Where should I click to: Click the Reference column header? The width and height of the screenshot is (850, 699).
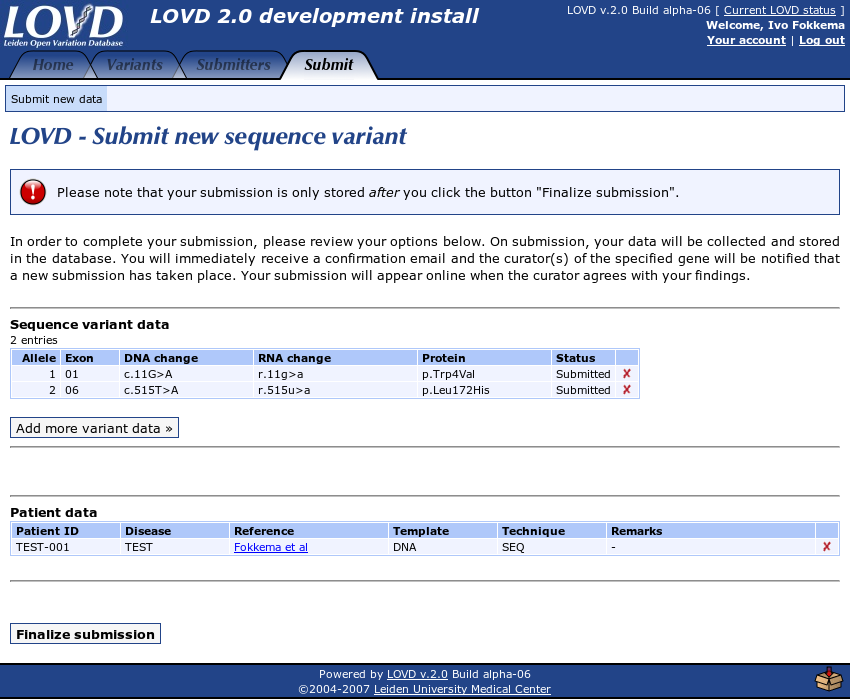pyautogui.click(x=308, y=531)
